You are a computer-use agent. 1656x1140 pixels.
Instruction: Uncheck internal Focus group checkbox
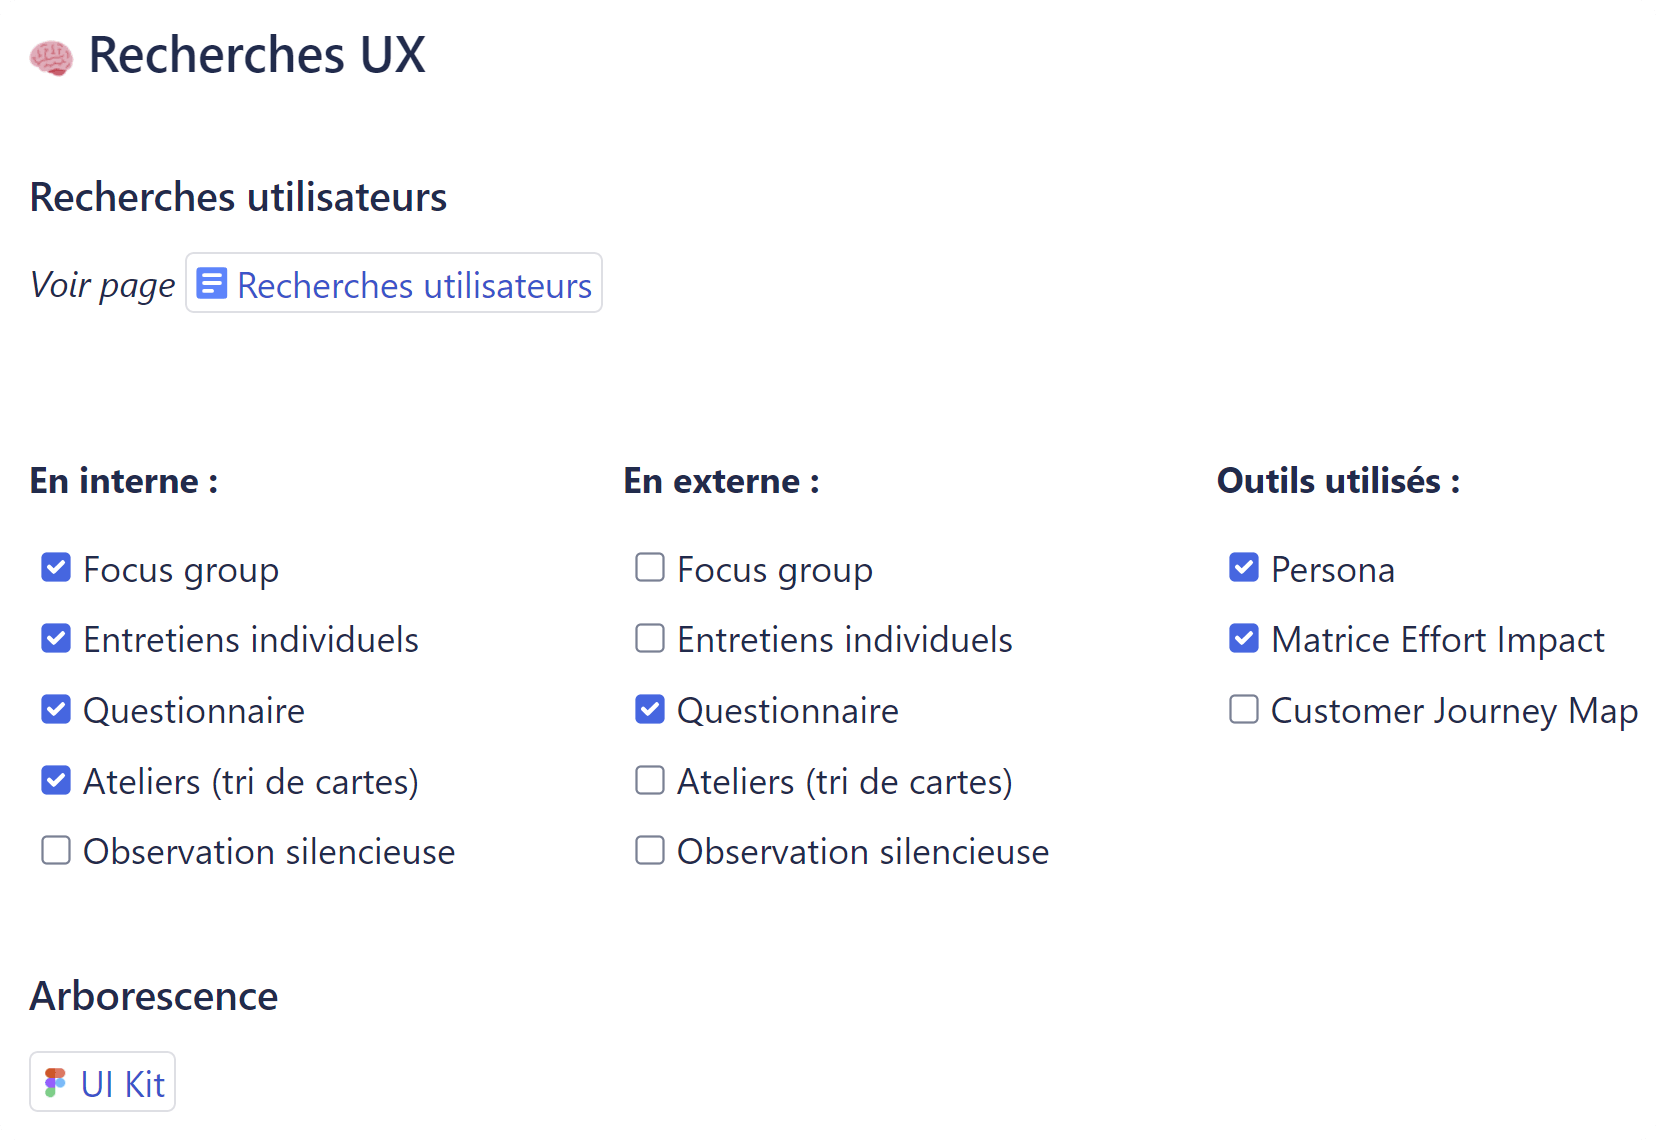click(56, 568)
